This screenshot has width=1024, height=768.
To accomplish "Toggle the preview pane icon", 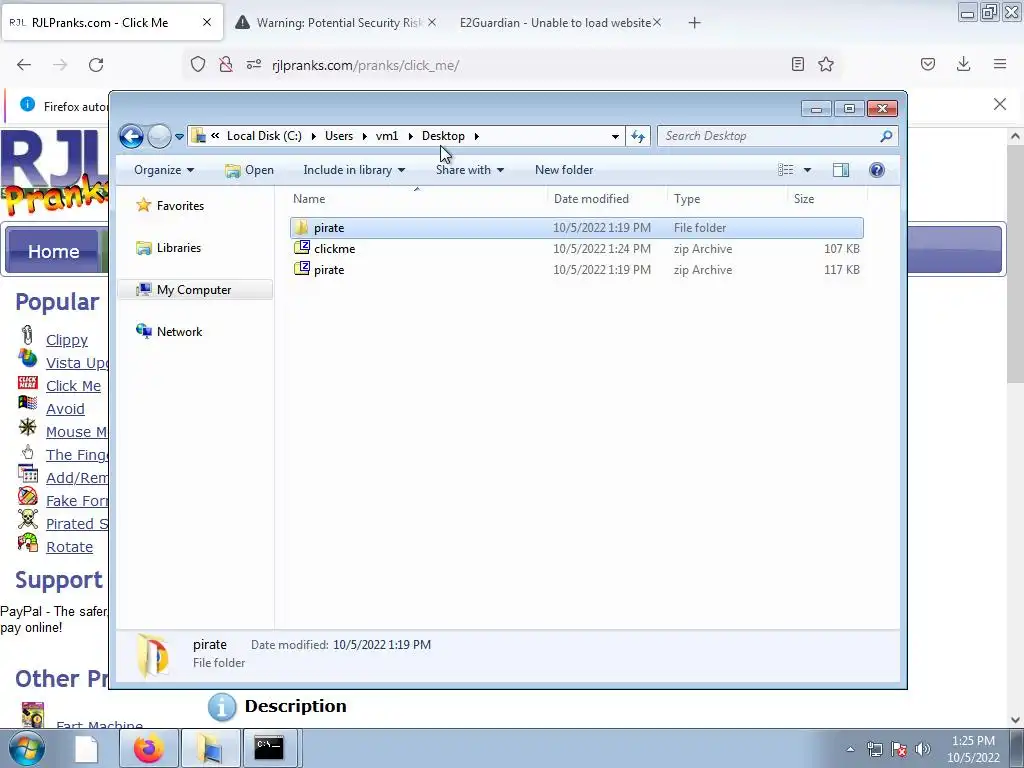I will 840,170.
